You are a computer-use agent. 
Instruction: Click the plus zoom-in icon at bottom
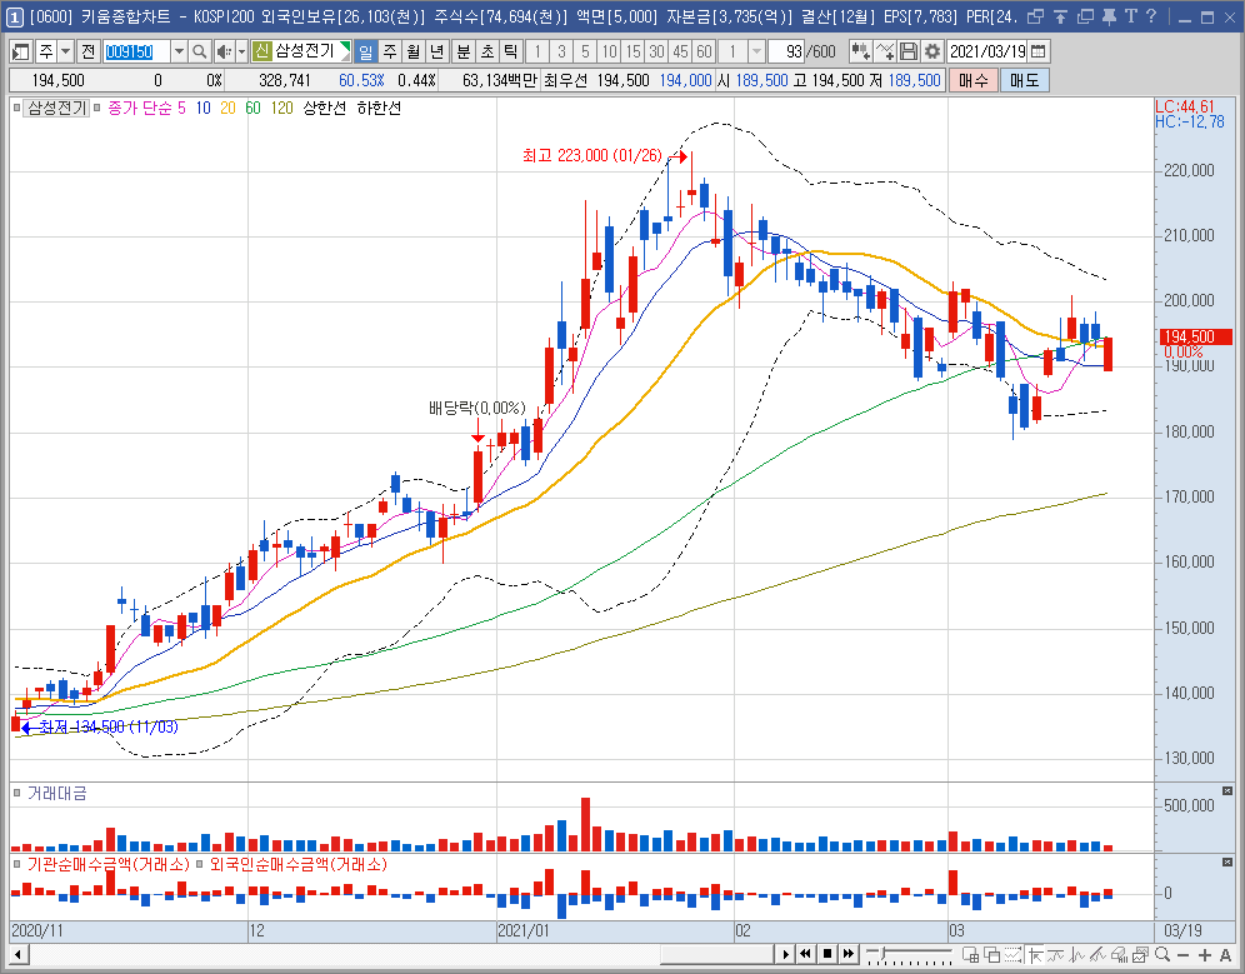[1205, 955]
